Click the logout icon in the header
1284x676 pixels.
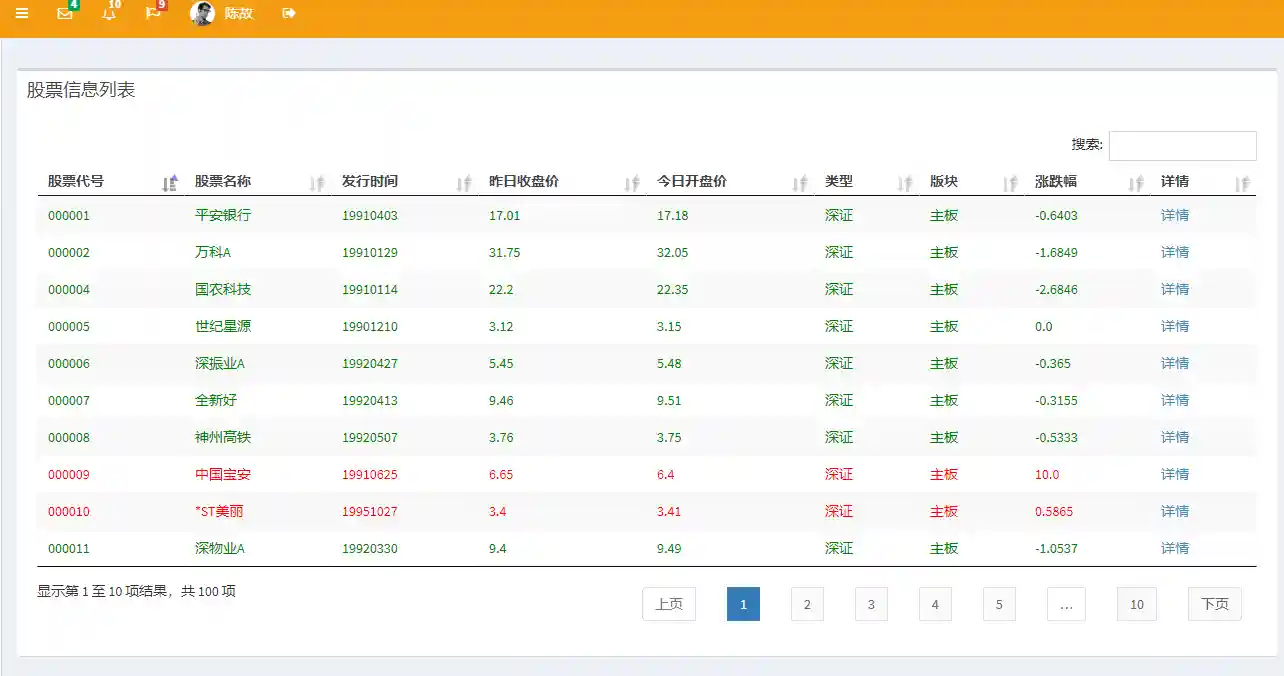click(x=289, y=14)
